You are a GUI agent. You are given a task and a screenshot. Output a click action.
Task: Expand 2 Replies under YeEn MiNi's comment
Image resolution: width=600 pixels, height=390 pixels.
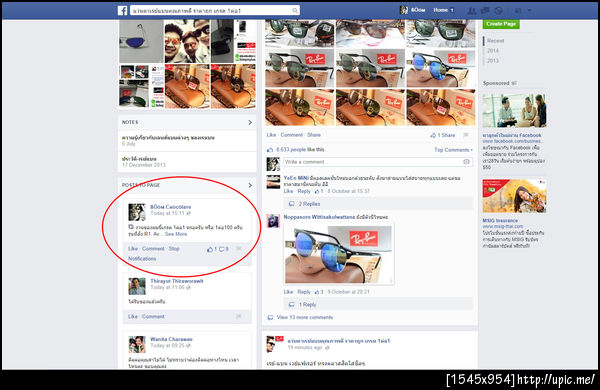(x=309, y=204)
